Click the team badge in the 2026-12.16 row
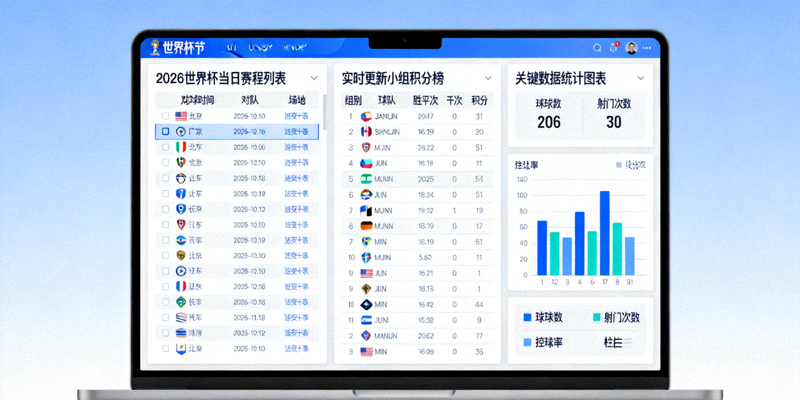The height and width of the screenshot is (400, 800). pos(181,132)
